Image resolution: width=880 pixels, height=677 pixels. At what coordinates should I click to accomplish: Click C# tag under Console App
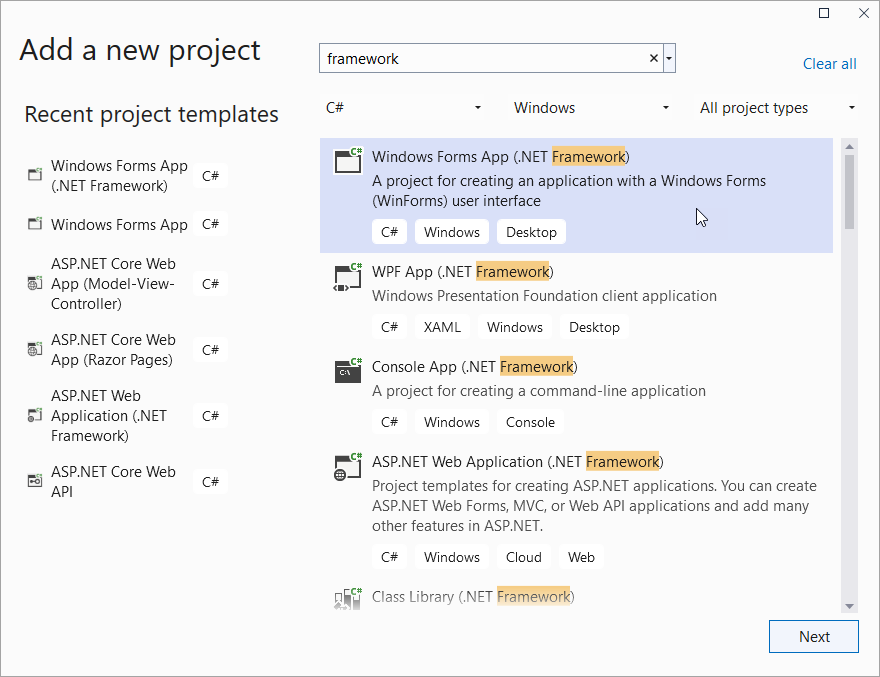pos(389,422)
